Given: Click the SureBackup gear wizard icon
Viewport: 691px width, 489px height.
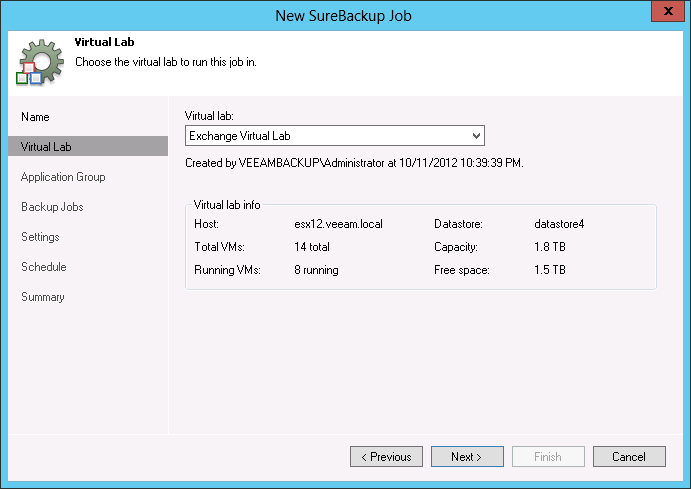Looking at the screenshot, I should [x=40, y=62].
